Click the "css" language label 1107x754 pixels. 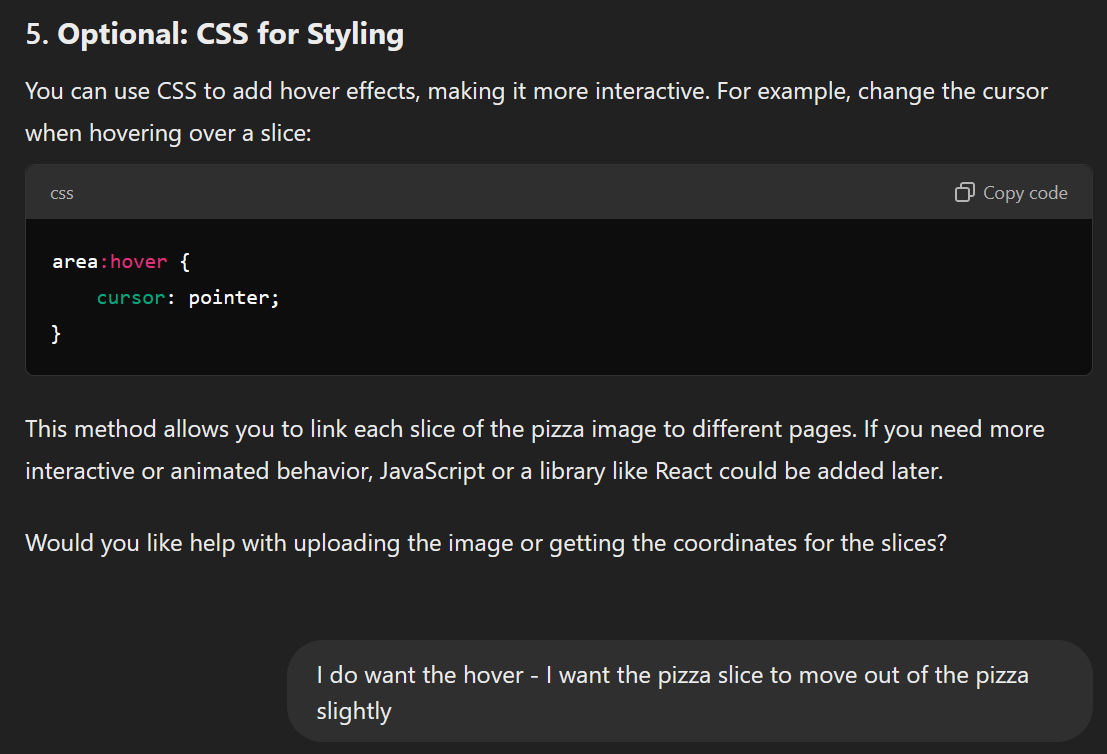(x=62, y=193)
